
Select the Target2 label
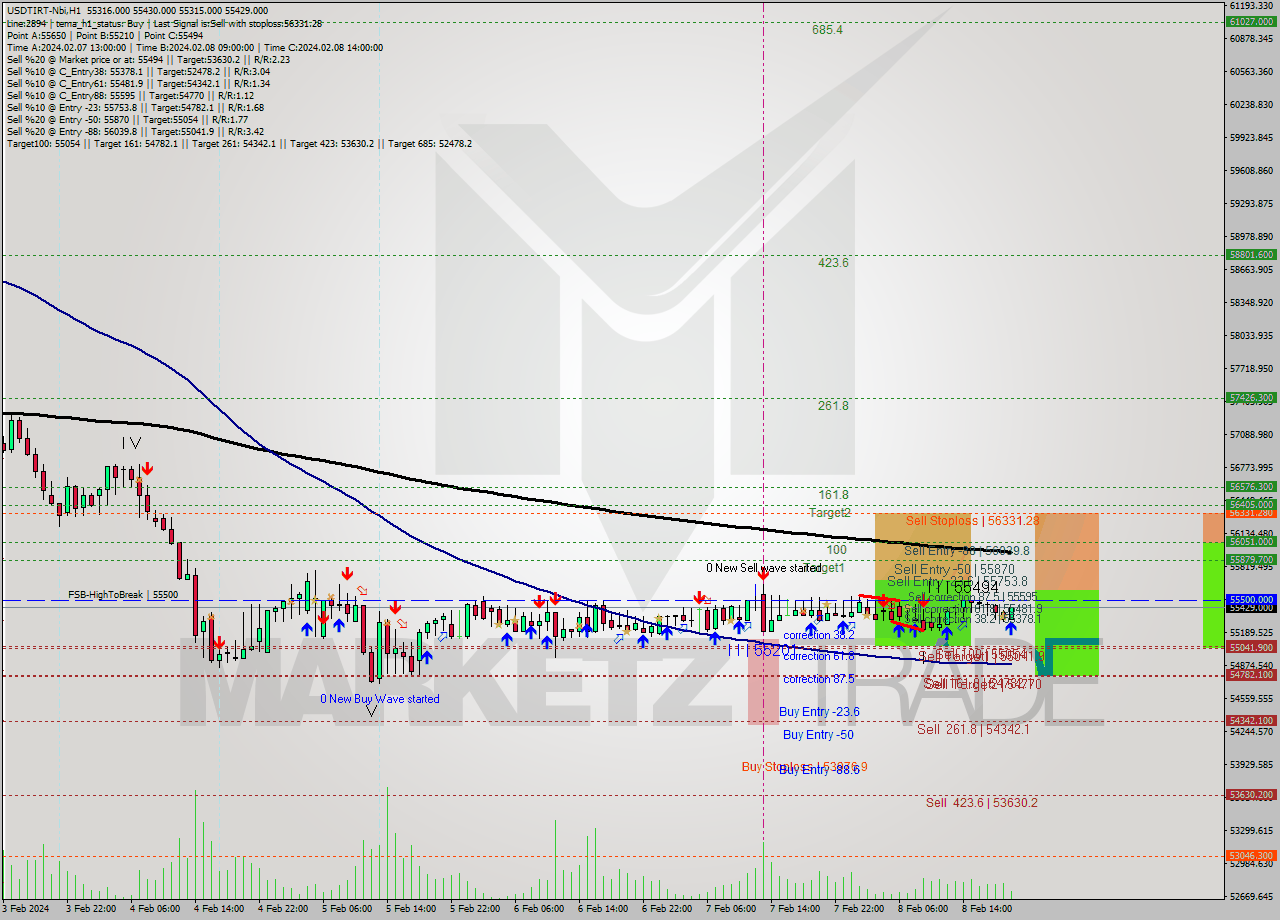(x=830, y=512)
